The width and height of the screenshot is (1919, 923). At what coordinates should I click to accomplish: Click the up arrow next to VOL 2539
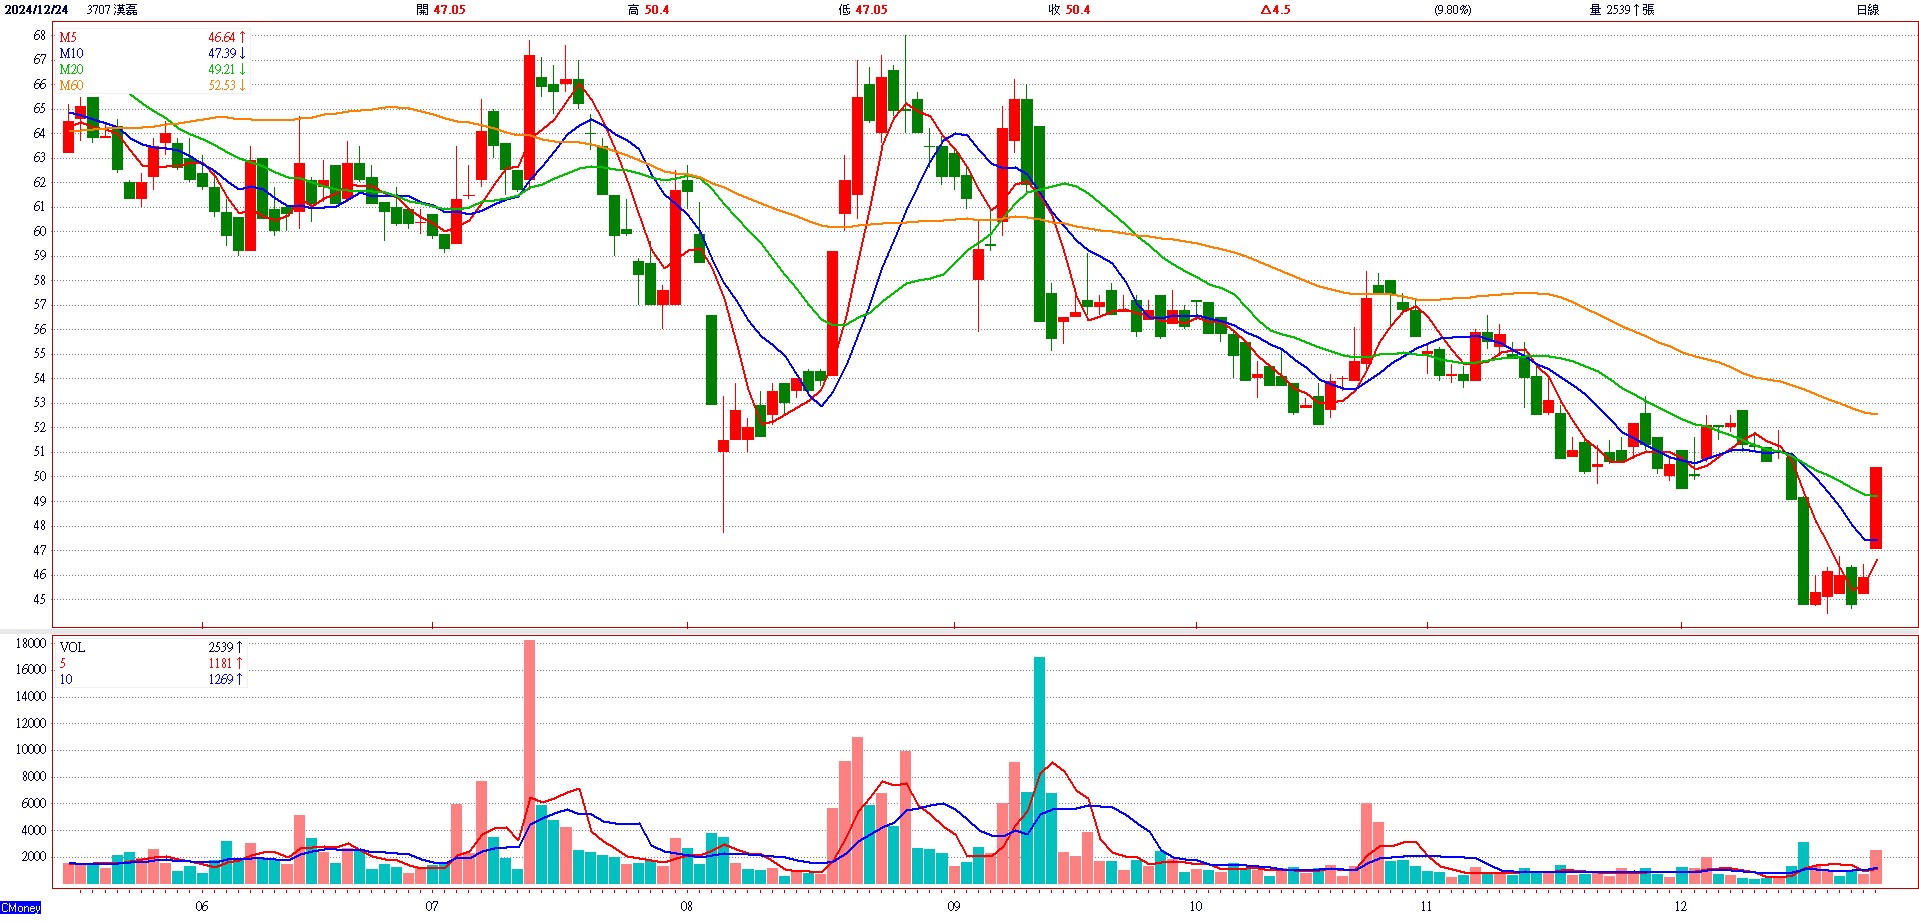(x=240, y=647)
